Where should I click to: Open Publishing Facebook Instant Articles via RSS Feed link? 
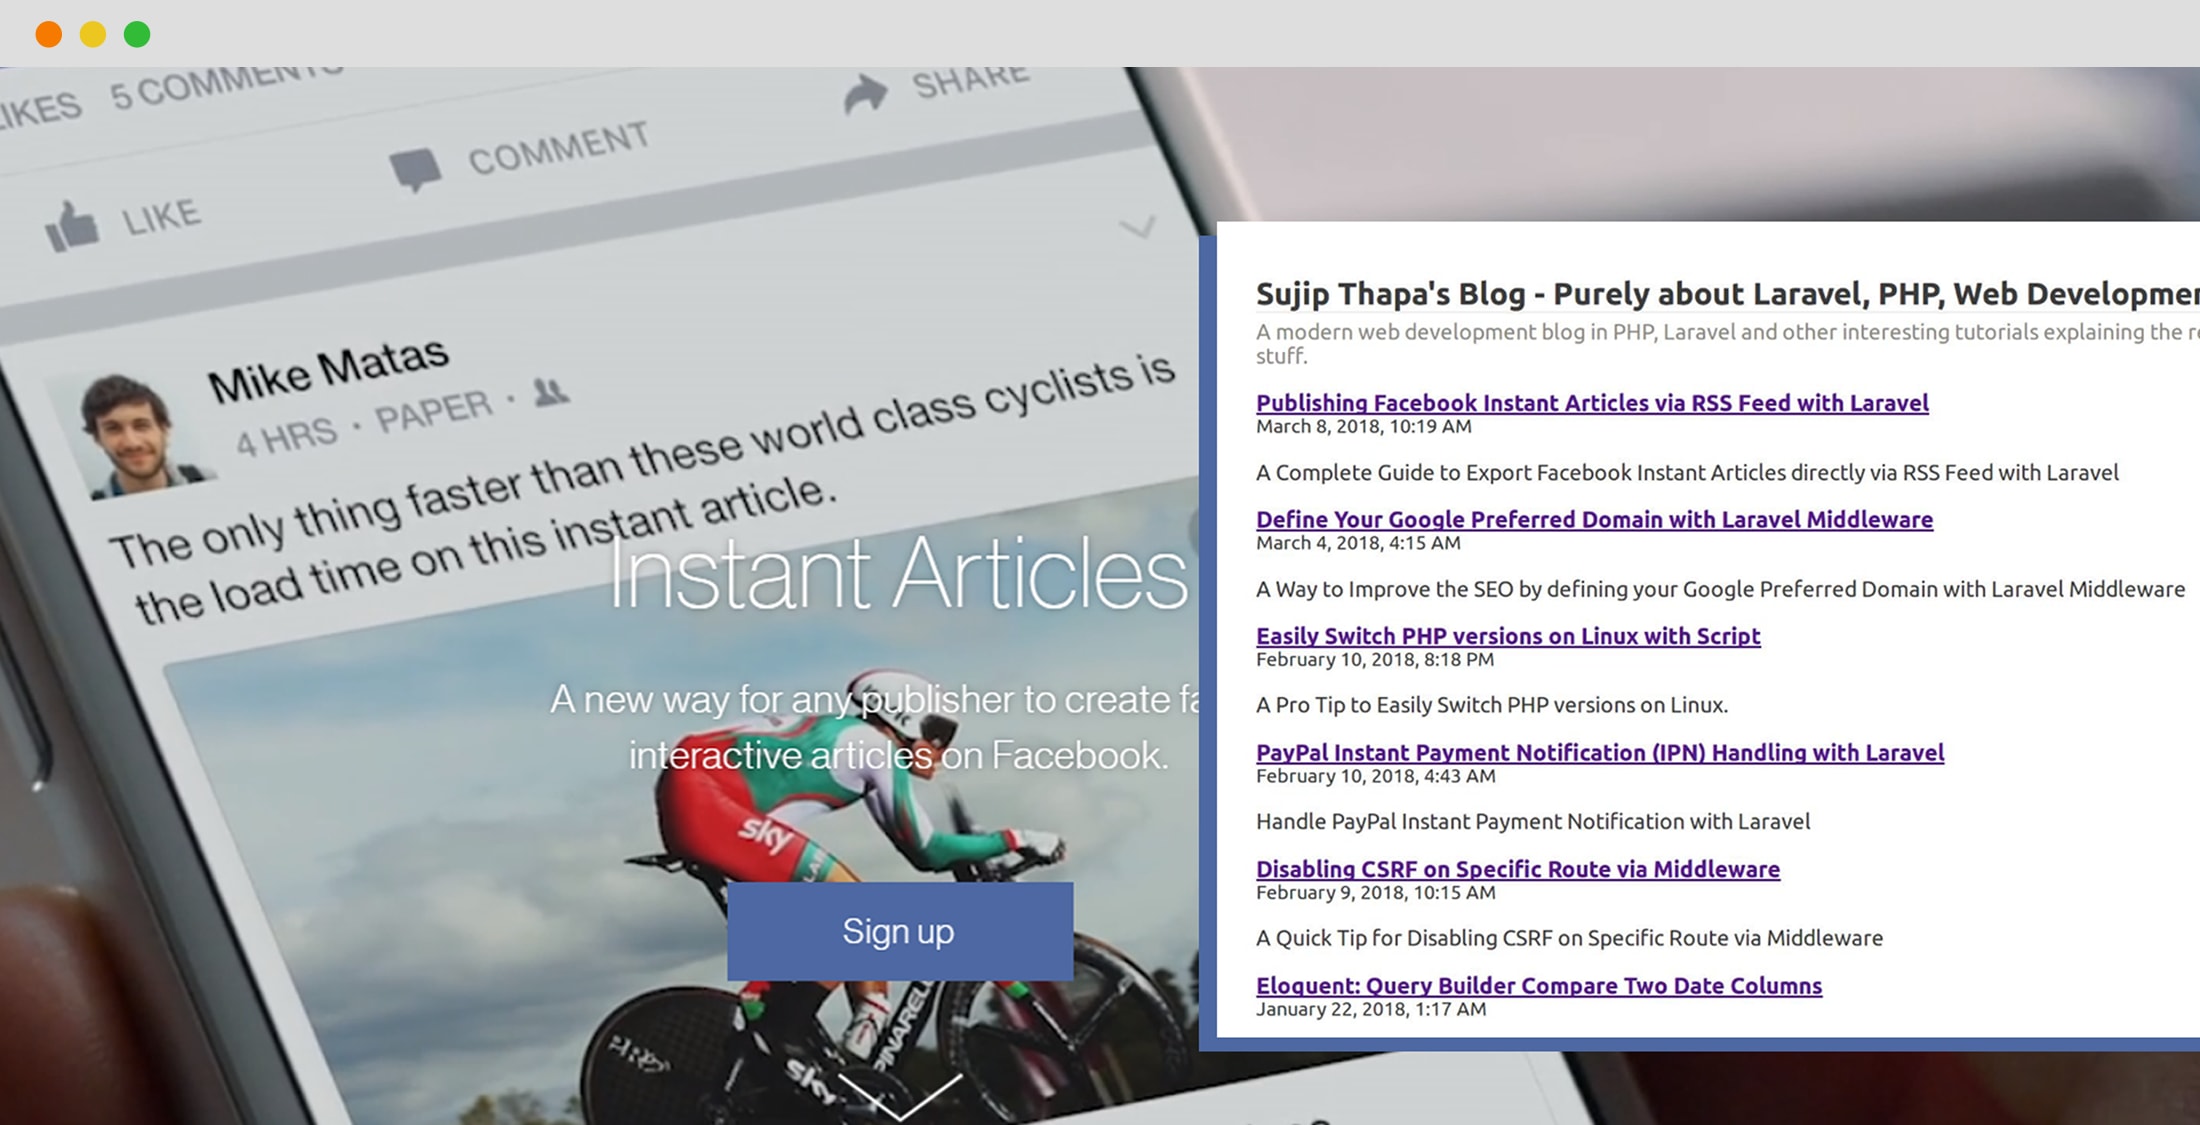point(1592,403)
